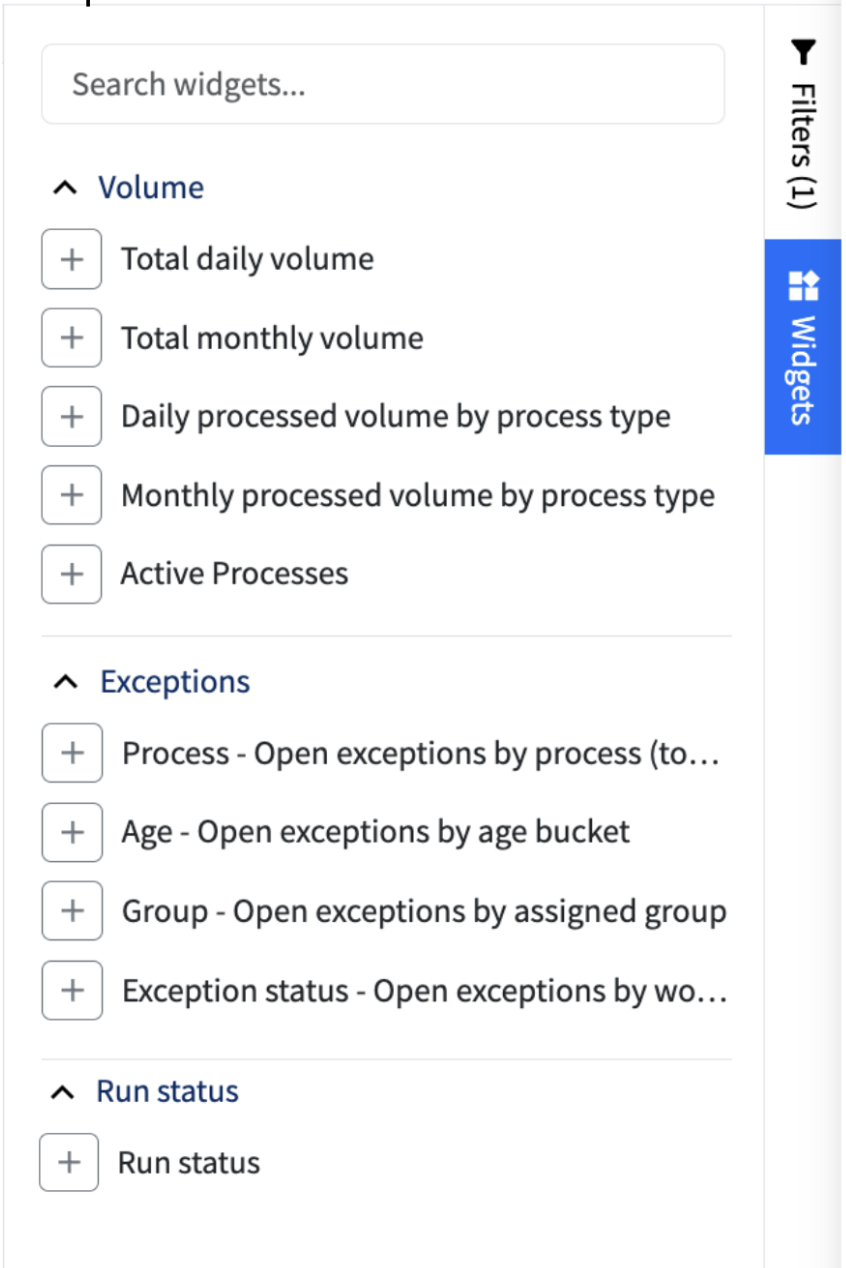
Task: Add Age - Open exceptions by age bucket
Action: click(x=72, y=832)
